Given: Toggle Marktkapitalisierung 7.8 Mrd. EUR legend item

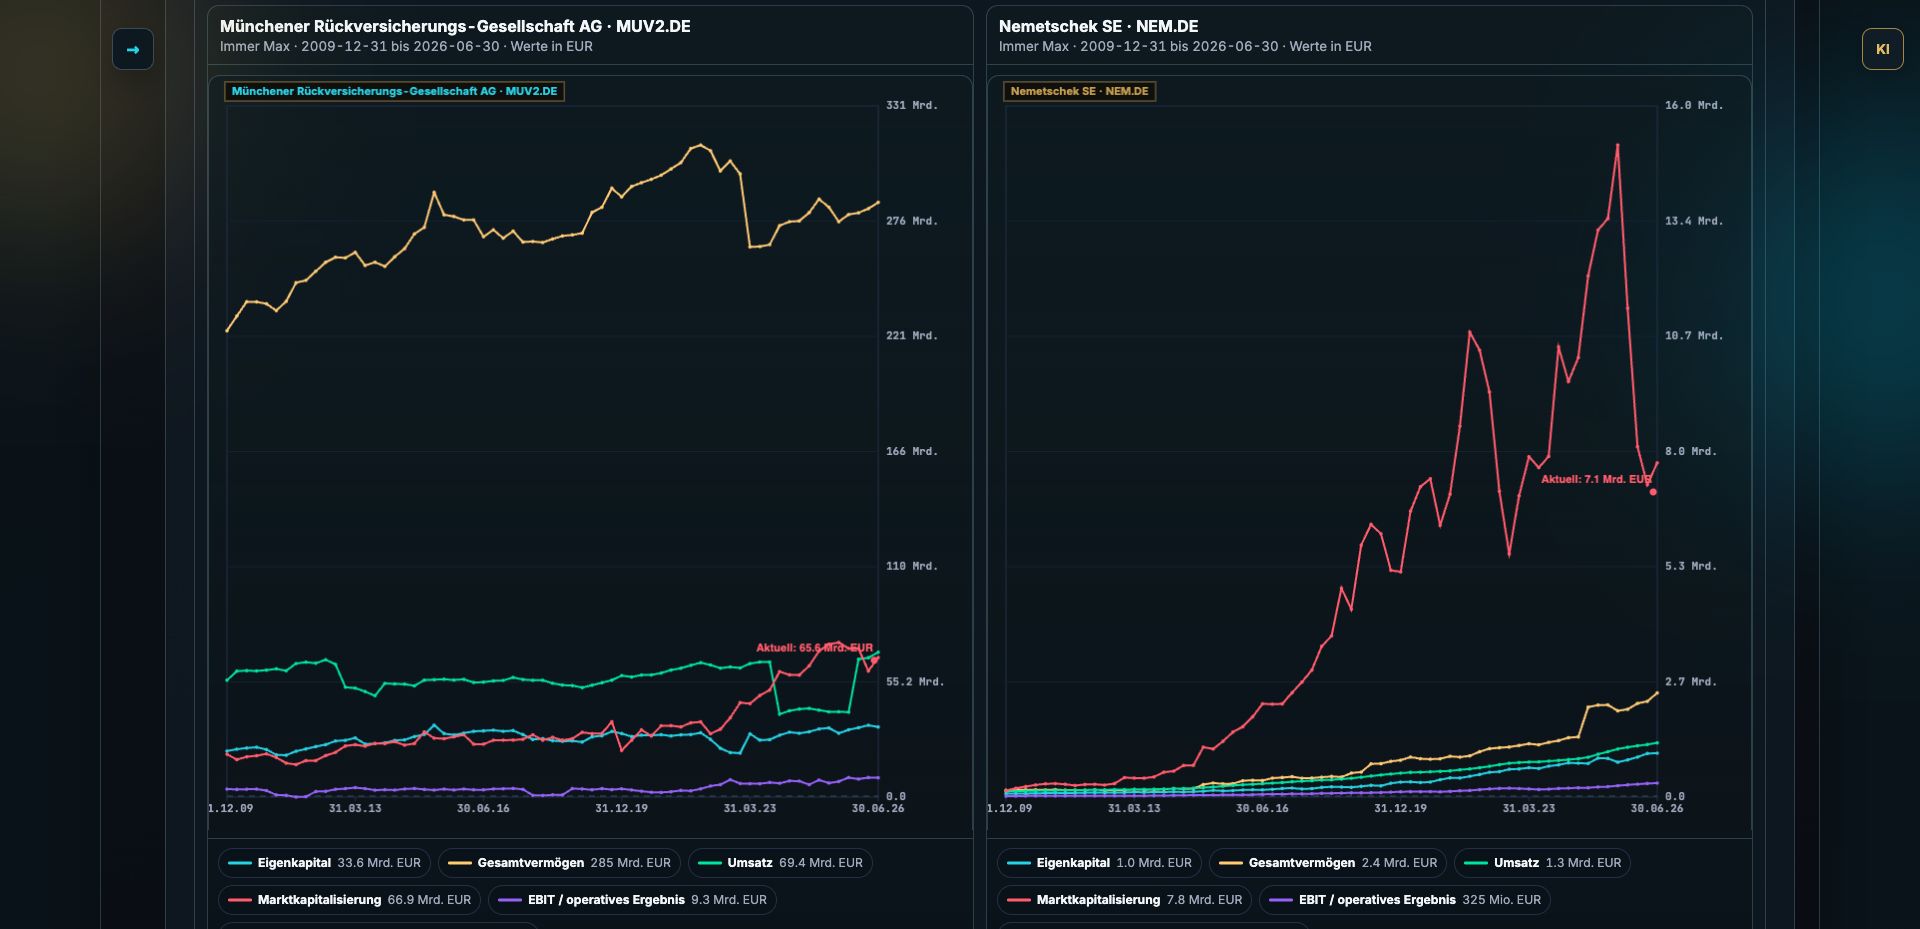Looking at the screenshot, I should [x=1125, y=900].
